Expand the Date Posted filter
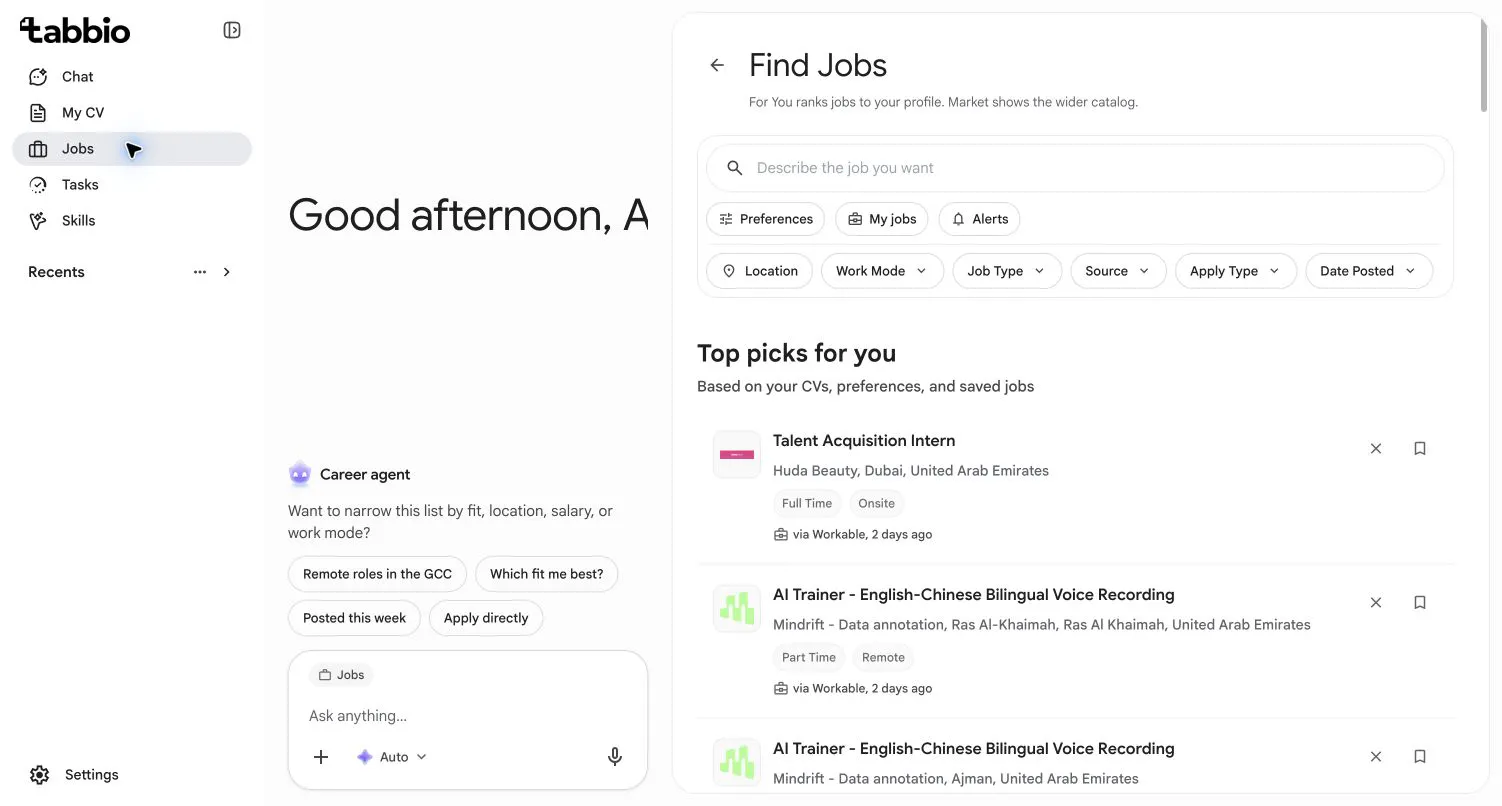The width and height of the screenshot is (1502, 806). 1369,271
